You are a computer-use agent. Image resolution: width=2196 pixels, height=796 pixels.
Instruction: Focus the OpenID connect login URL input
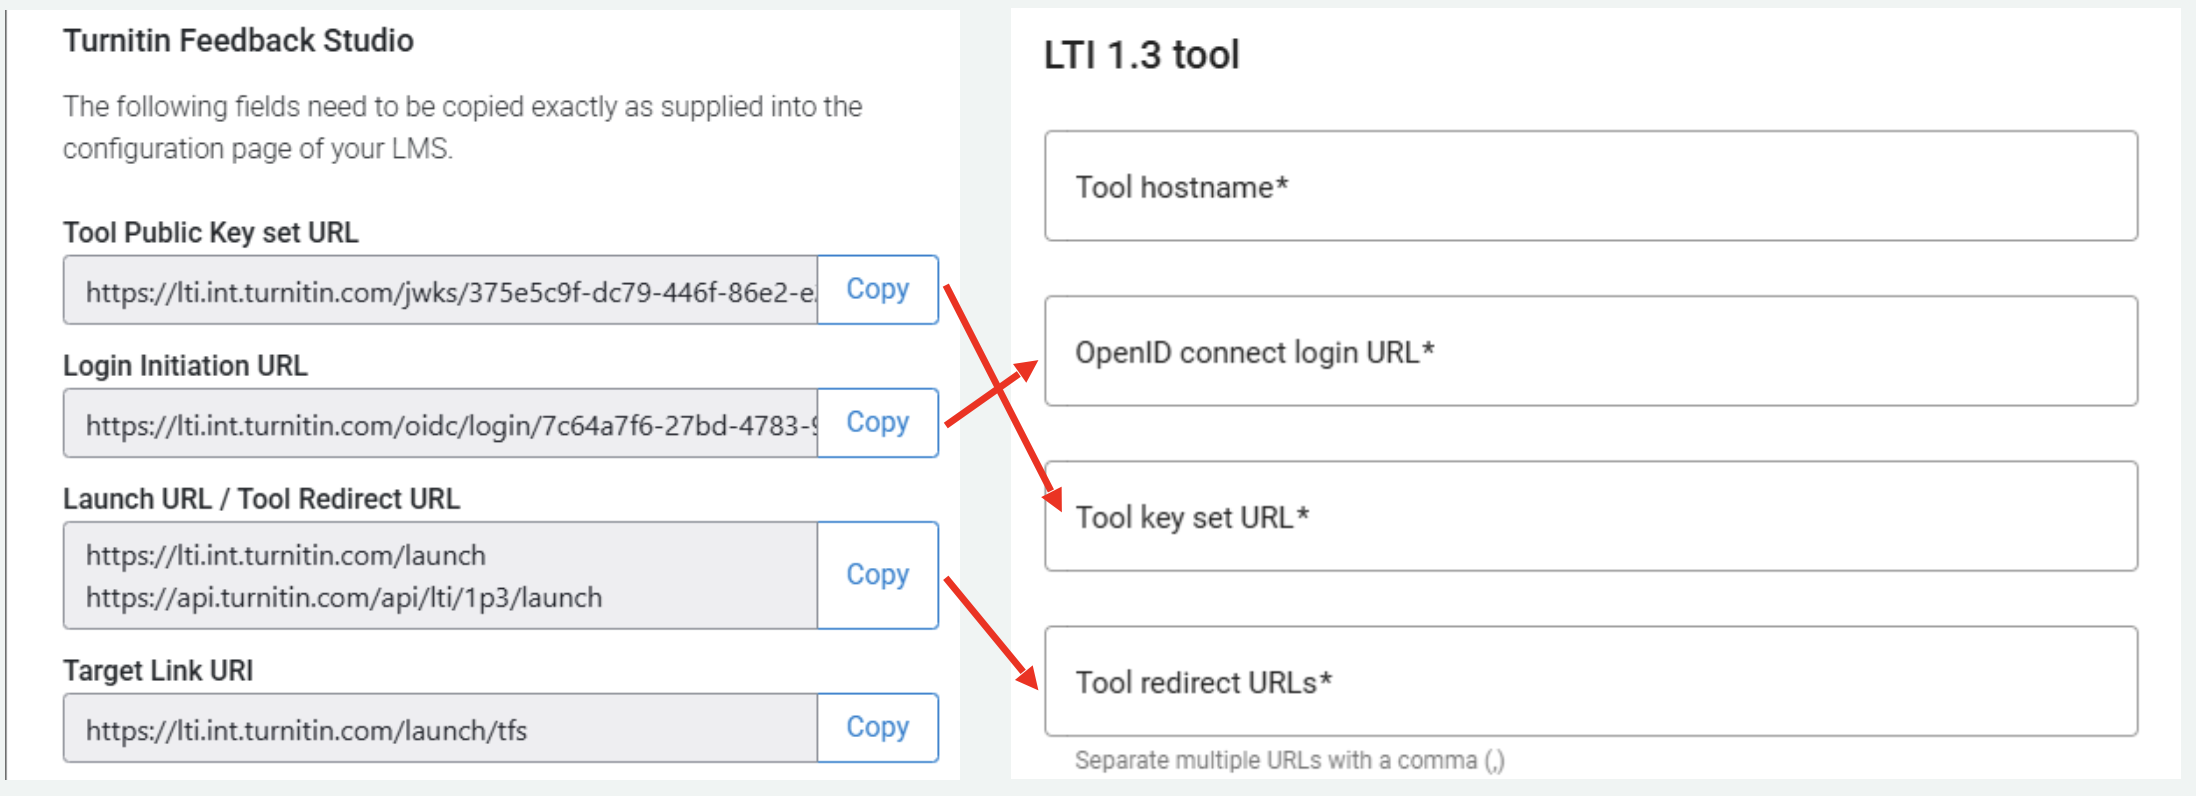(x=1591, y=351)
